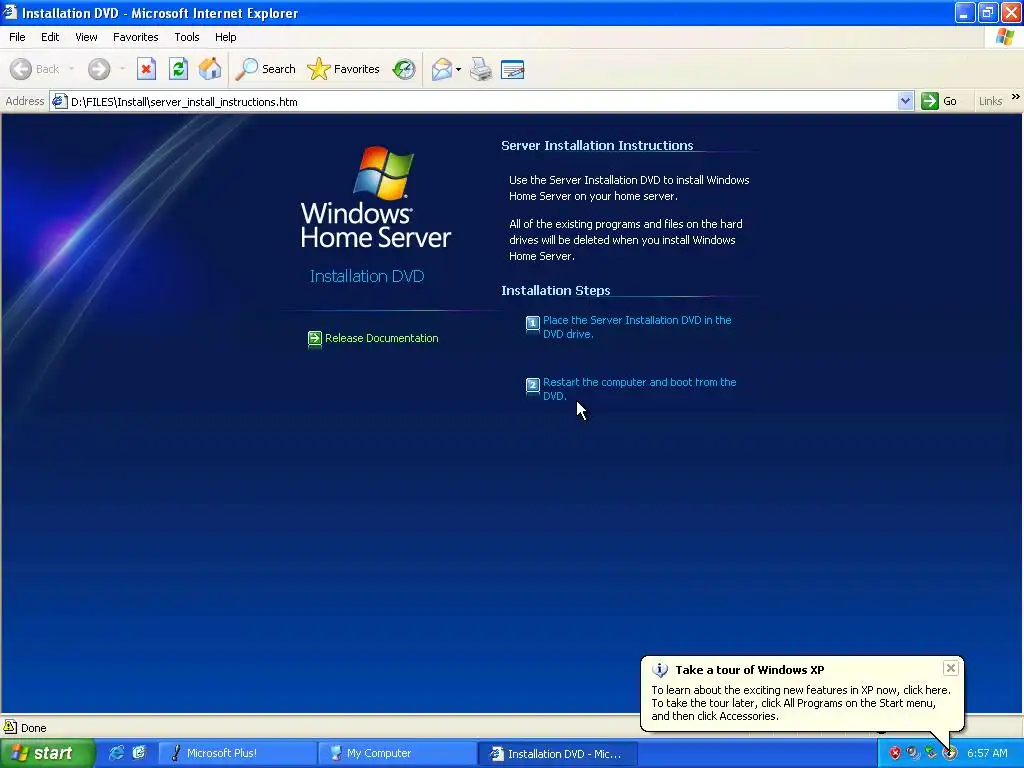Expand the Address bar dropdown
The width and height of the screenshot is (1024, 768).
click(x=905, y=101)
